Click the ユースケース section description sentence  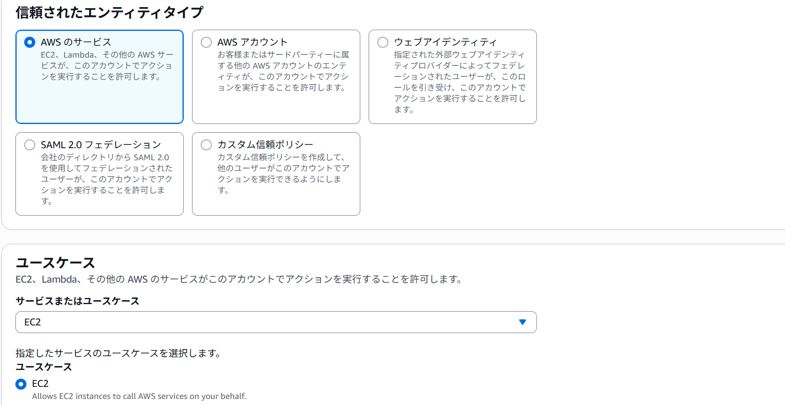tap(238, 279)
